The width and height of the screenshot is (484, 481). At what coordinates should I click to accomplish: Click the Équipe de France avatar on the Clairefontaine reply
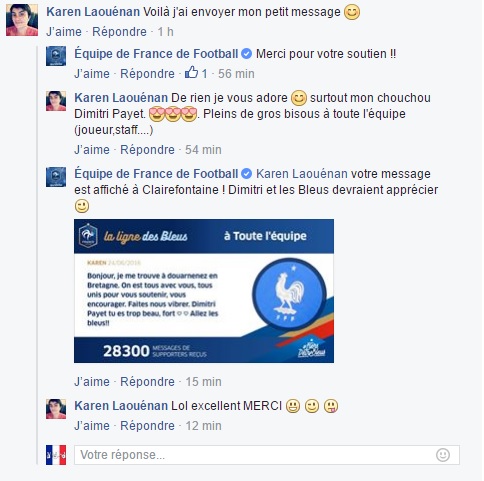pos(56,177)
